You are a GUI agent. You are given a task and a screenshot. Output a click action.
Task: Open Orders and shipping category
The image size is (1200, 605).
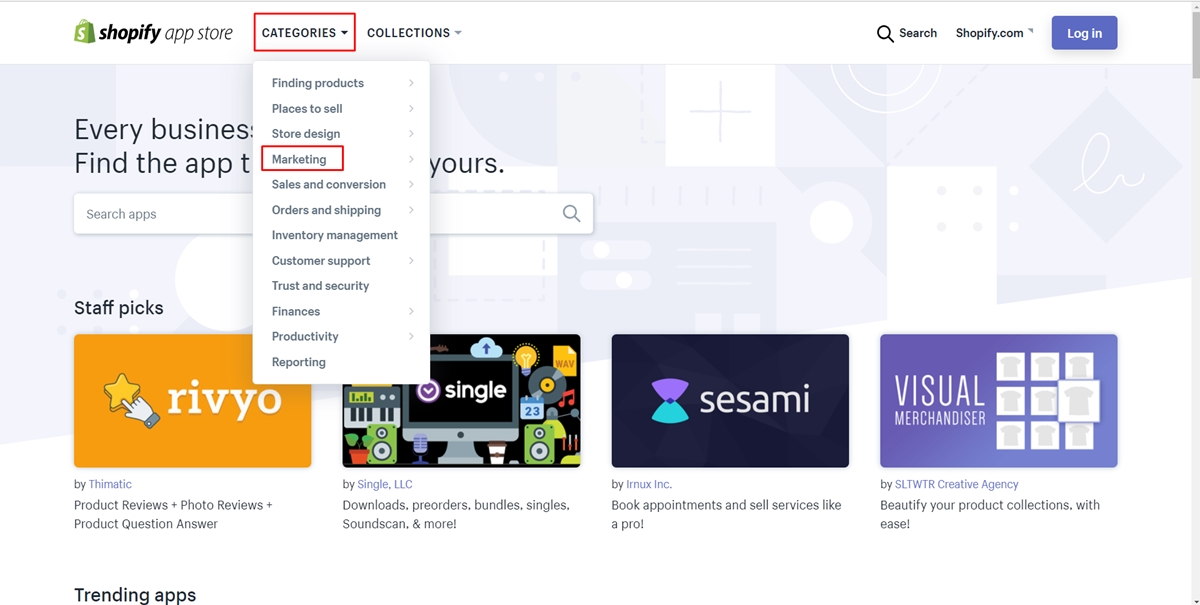(x=326, y=210)
